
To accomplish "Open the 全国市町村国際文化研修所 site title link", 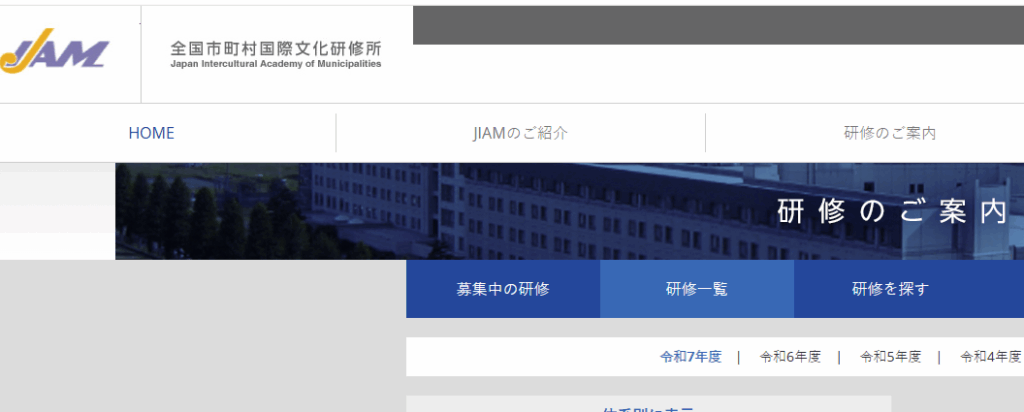I will pyautogui.click(x=275, y=48).
